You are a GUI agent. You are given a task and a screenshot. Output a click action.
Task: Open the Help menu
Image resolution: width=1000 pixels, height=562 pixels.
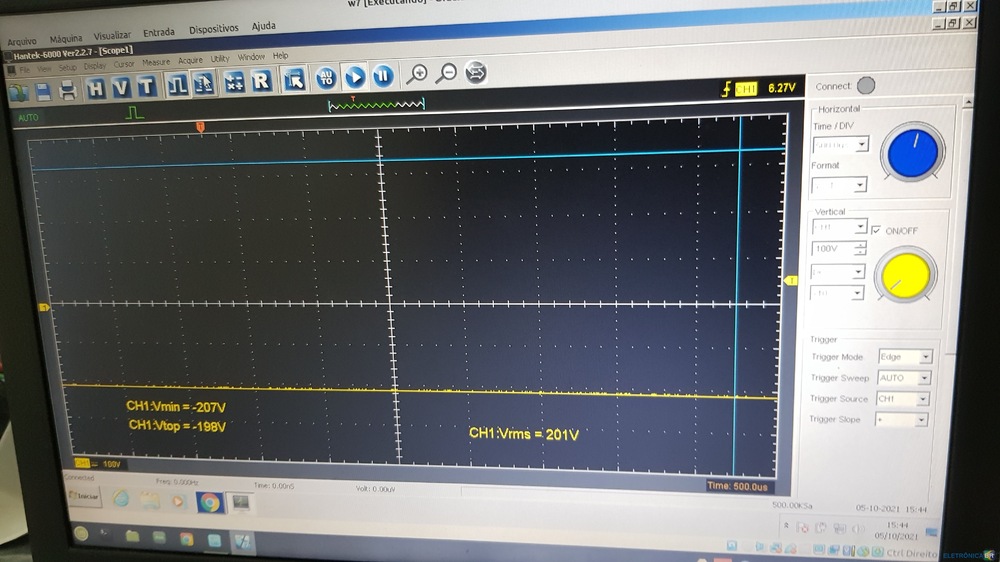click(281, 55)
